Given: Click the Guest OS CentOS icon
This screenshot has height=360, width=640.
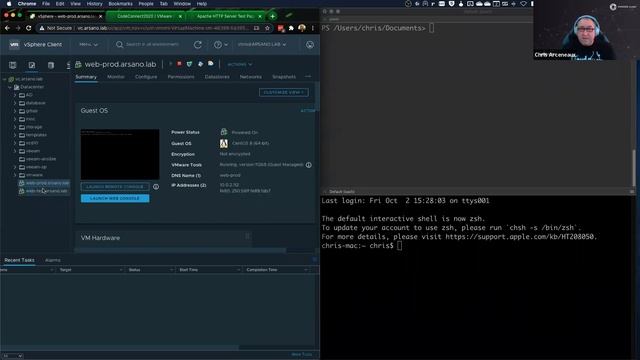Looking at the screenshot, I should tap(224, 143).
